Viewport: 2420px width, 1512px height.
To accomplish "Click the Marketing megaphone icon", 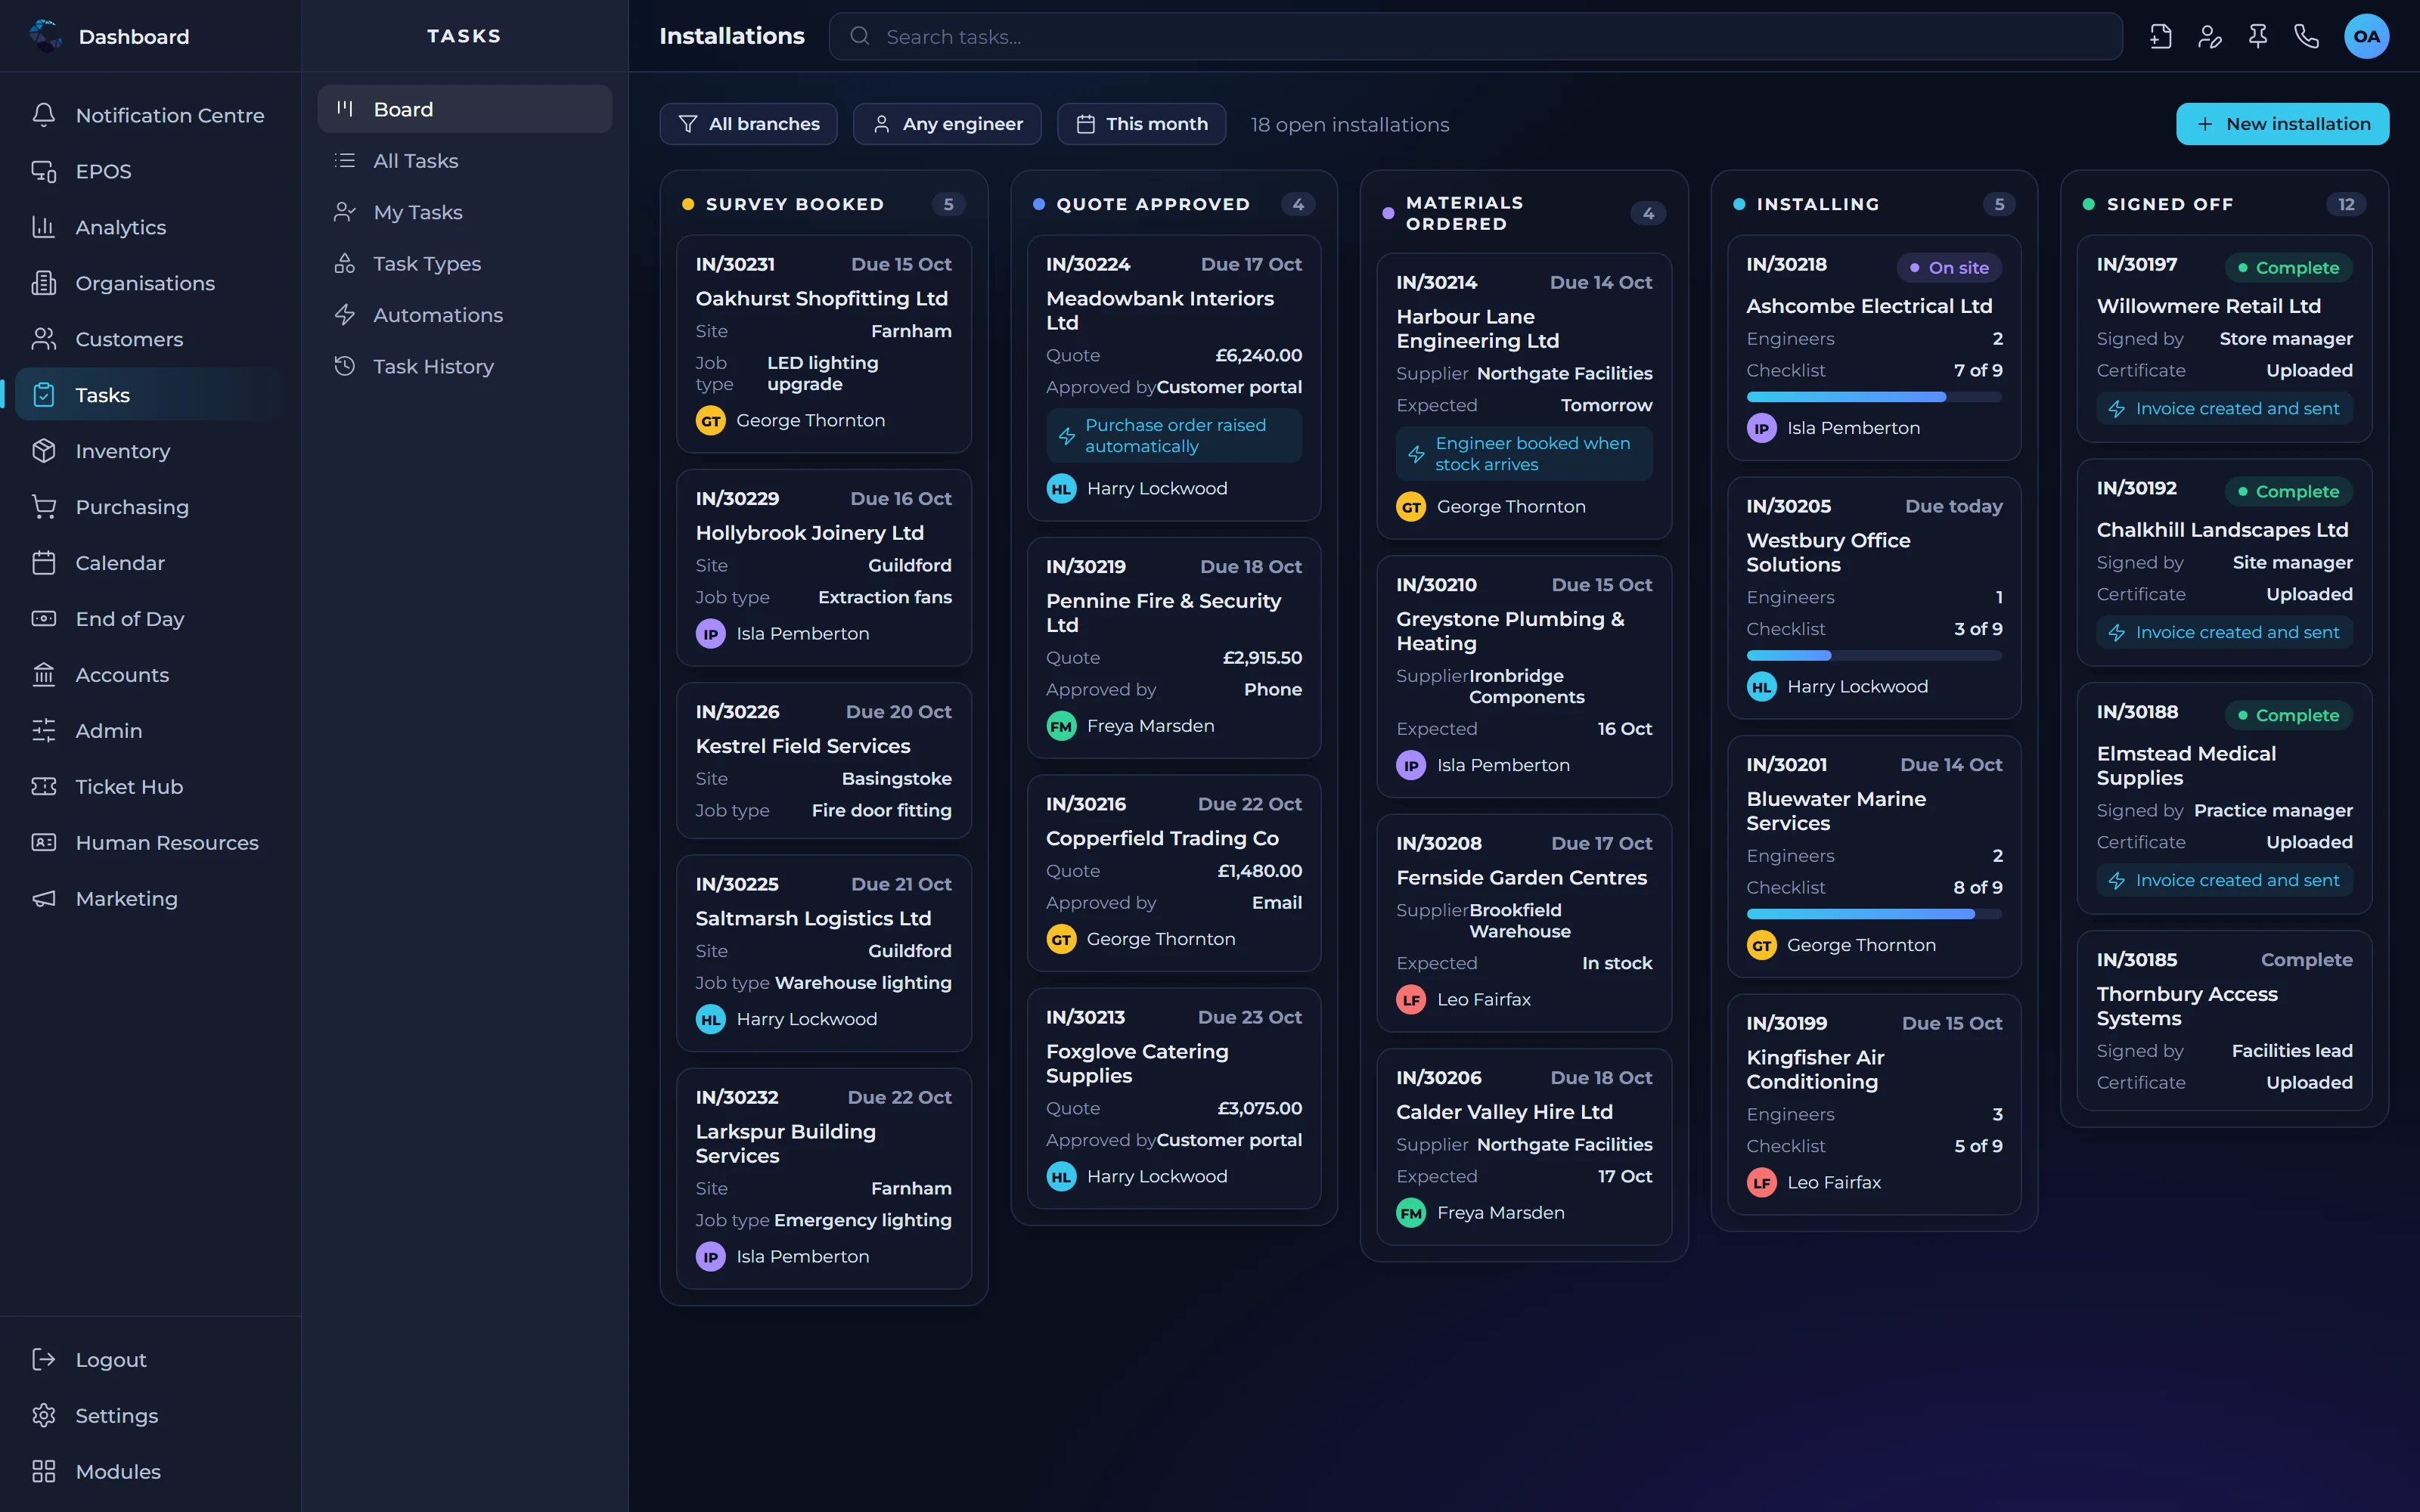I will pos(43,899).
